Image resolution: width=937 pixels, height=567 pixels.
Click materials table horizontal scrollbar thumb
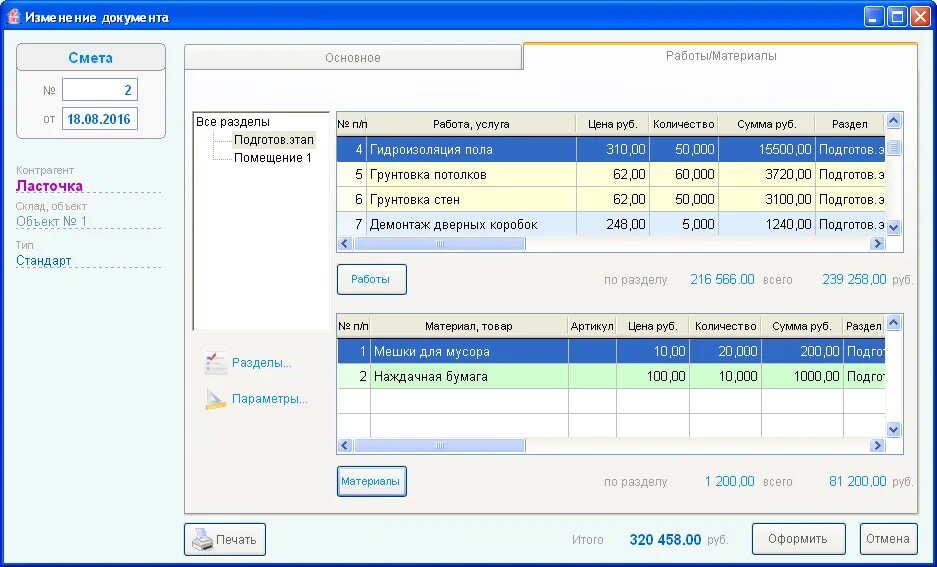440,446
